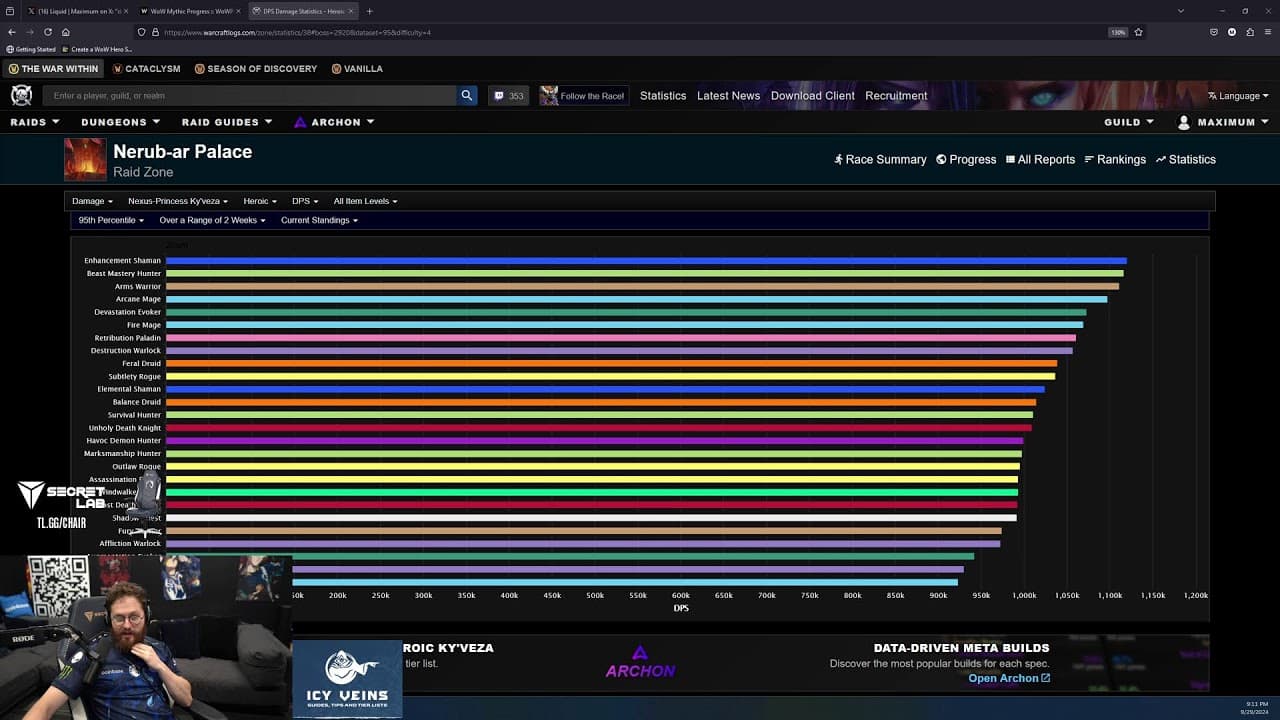1280x720 pixels.
Task: Click the Arms Warrior DPS bar
Action: coord(642,286)
